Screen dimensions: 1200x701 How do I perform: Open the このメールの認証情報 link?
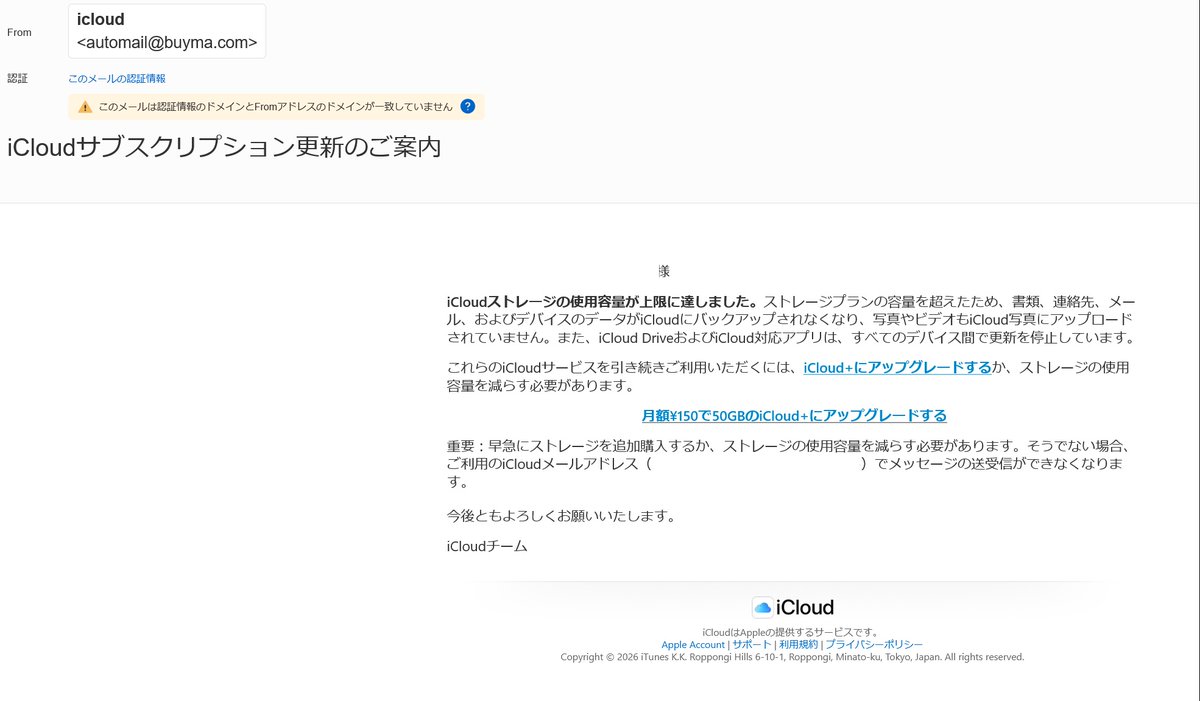pyautogui.click(x=117, y=78)
